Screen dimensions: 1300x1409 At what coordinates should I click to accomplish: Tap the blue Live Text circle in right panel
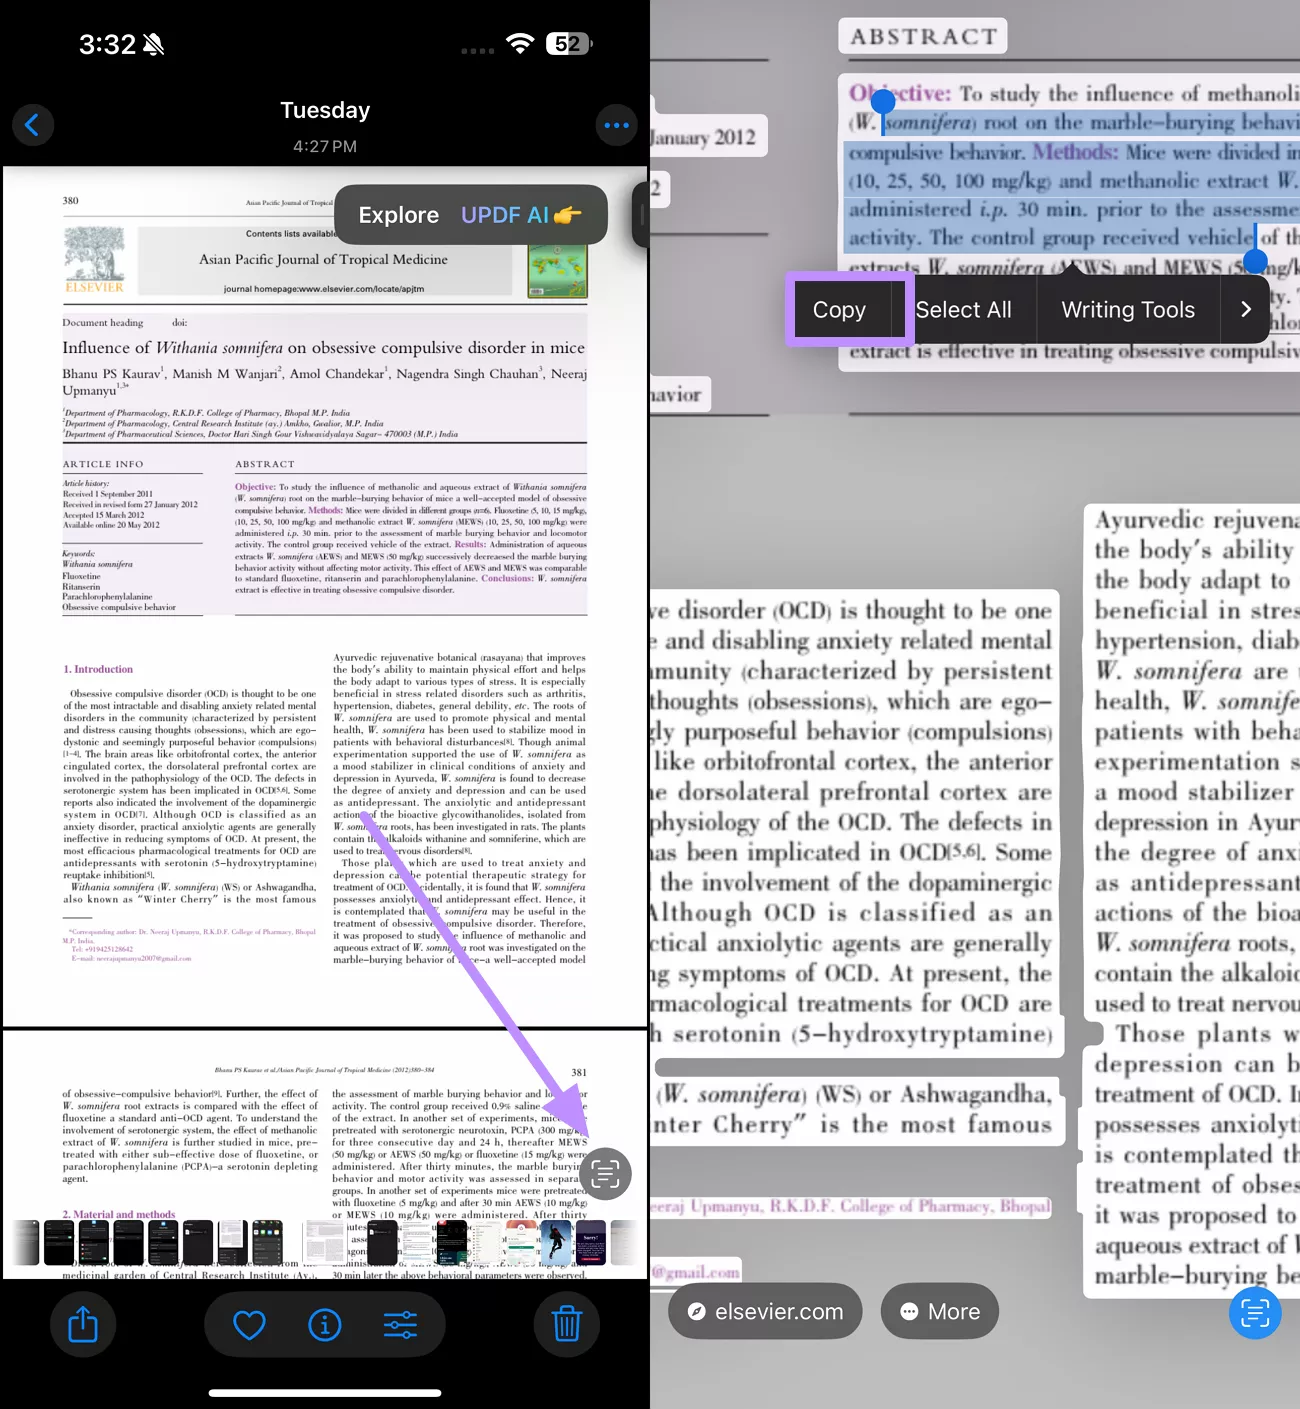pyautogui.click(x=1255, y=1313)
